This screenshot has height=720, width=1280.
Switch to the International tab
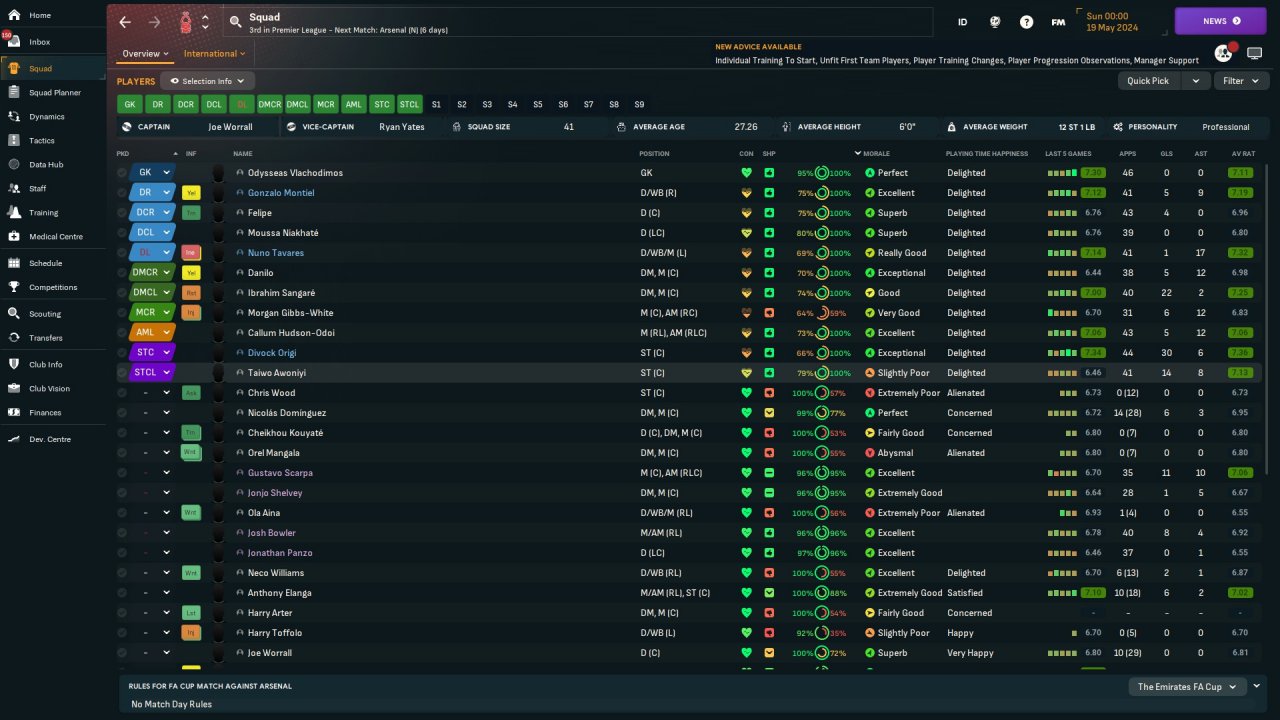point(210,54)
